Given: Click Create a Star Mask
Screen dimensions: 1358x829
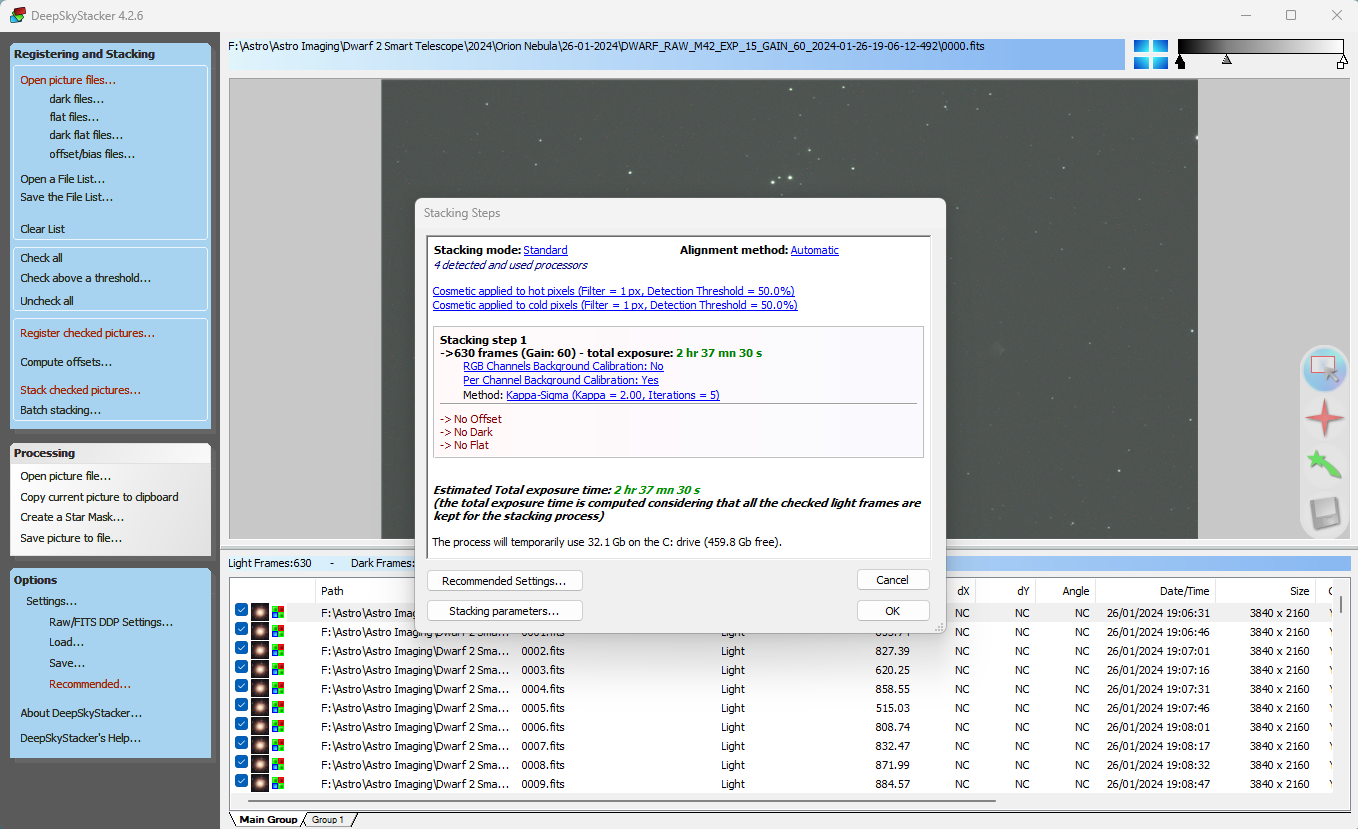Looking at the screenshot, I should [72, 517].
